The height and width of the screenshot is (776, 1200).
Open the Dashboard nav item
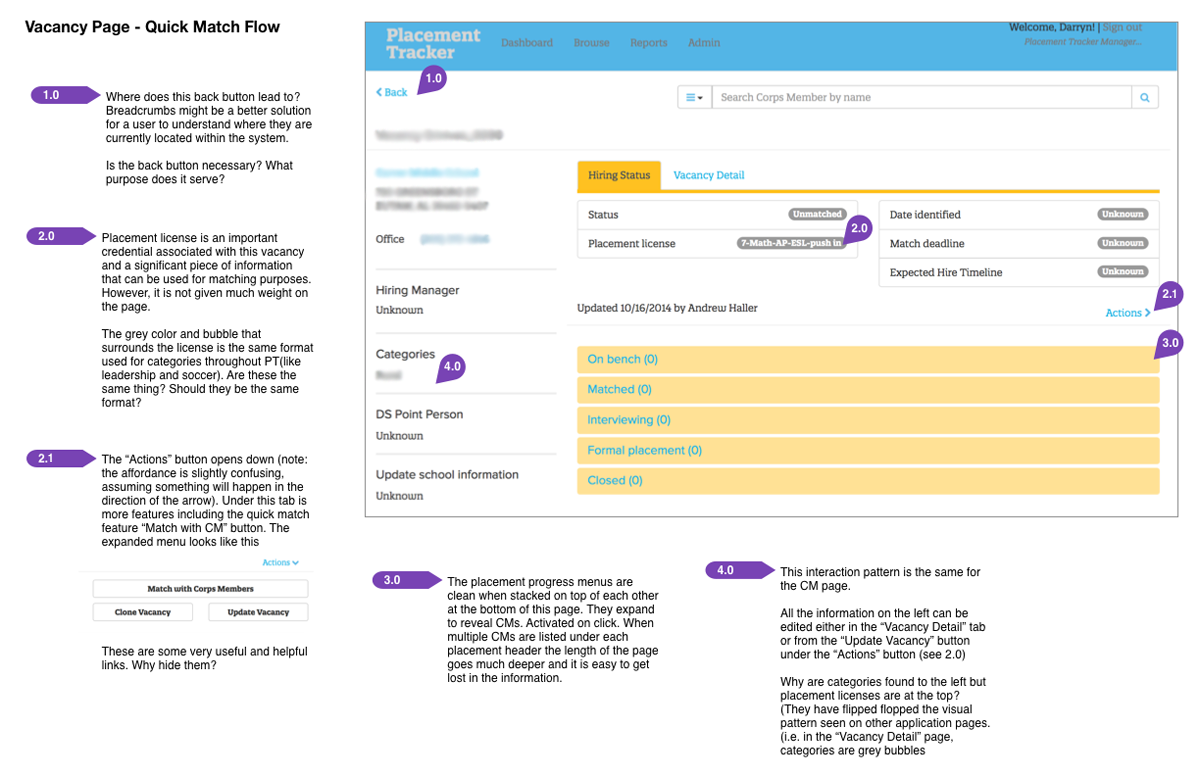(527, 43)
